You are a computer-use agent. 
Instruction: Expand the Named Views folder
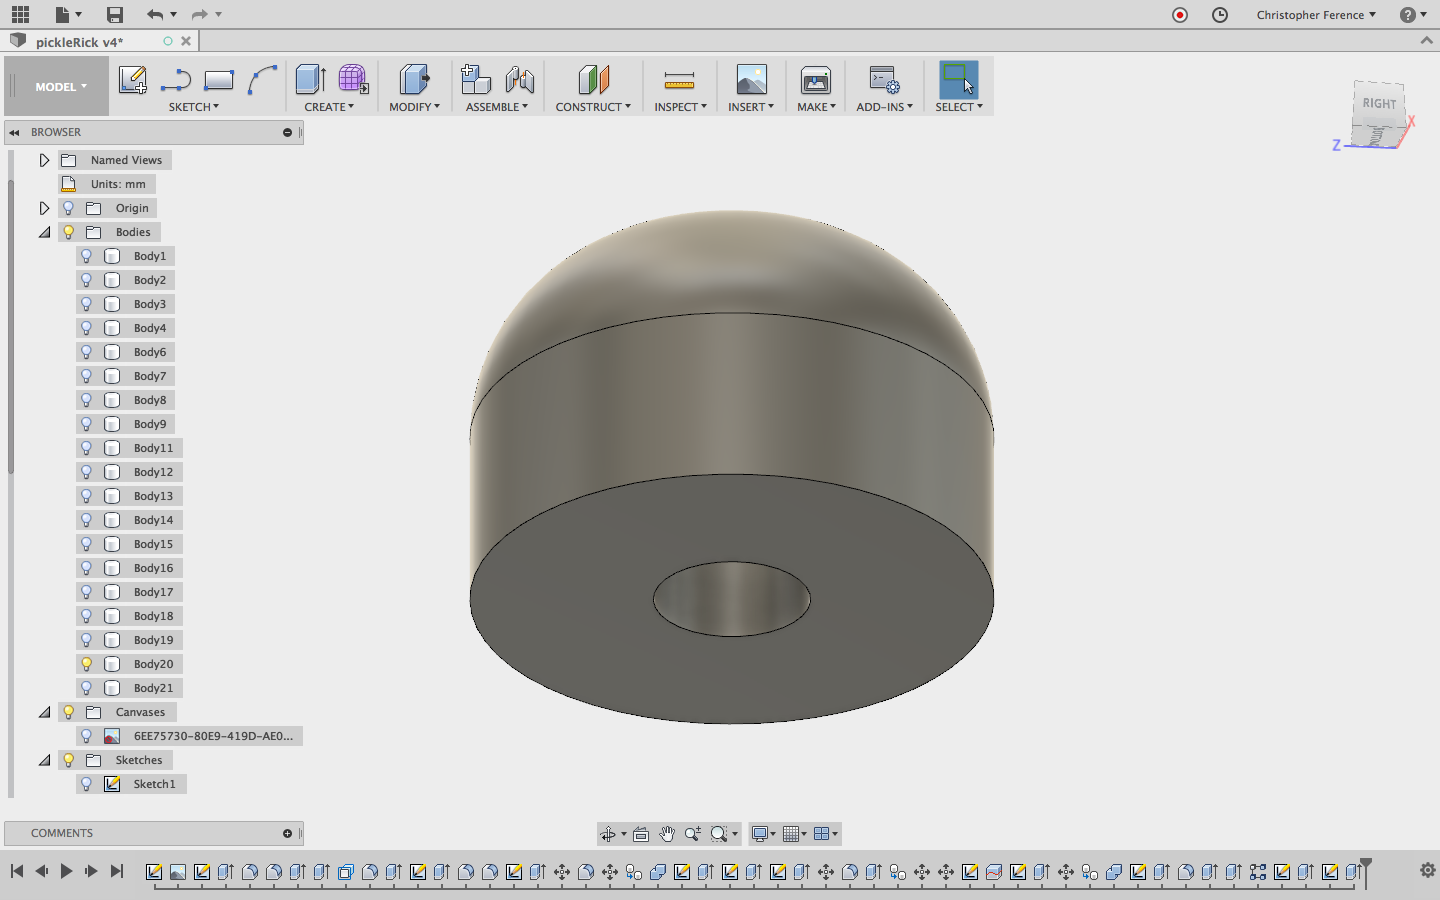click(44, 160)
